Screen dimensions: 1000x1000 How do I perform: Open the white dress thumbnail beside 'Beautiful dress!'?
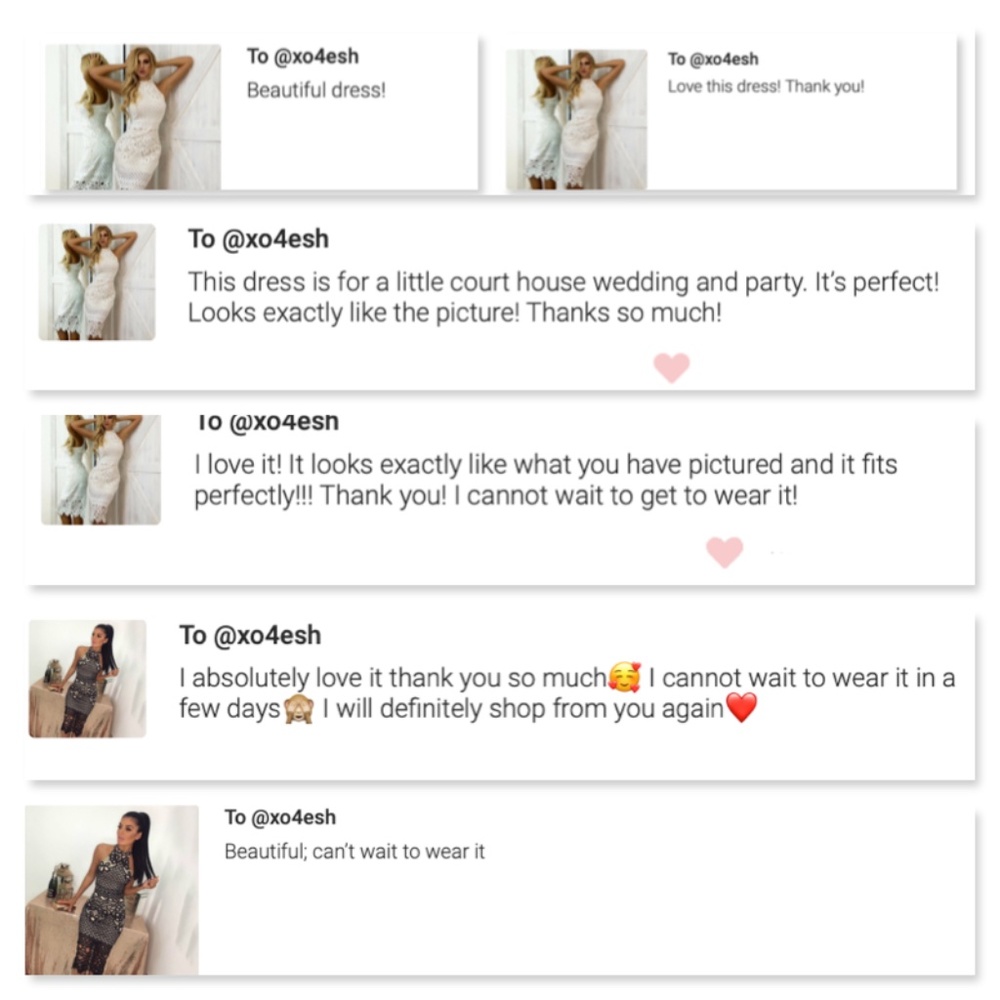[133, 117]
